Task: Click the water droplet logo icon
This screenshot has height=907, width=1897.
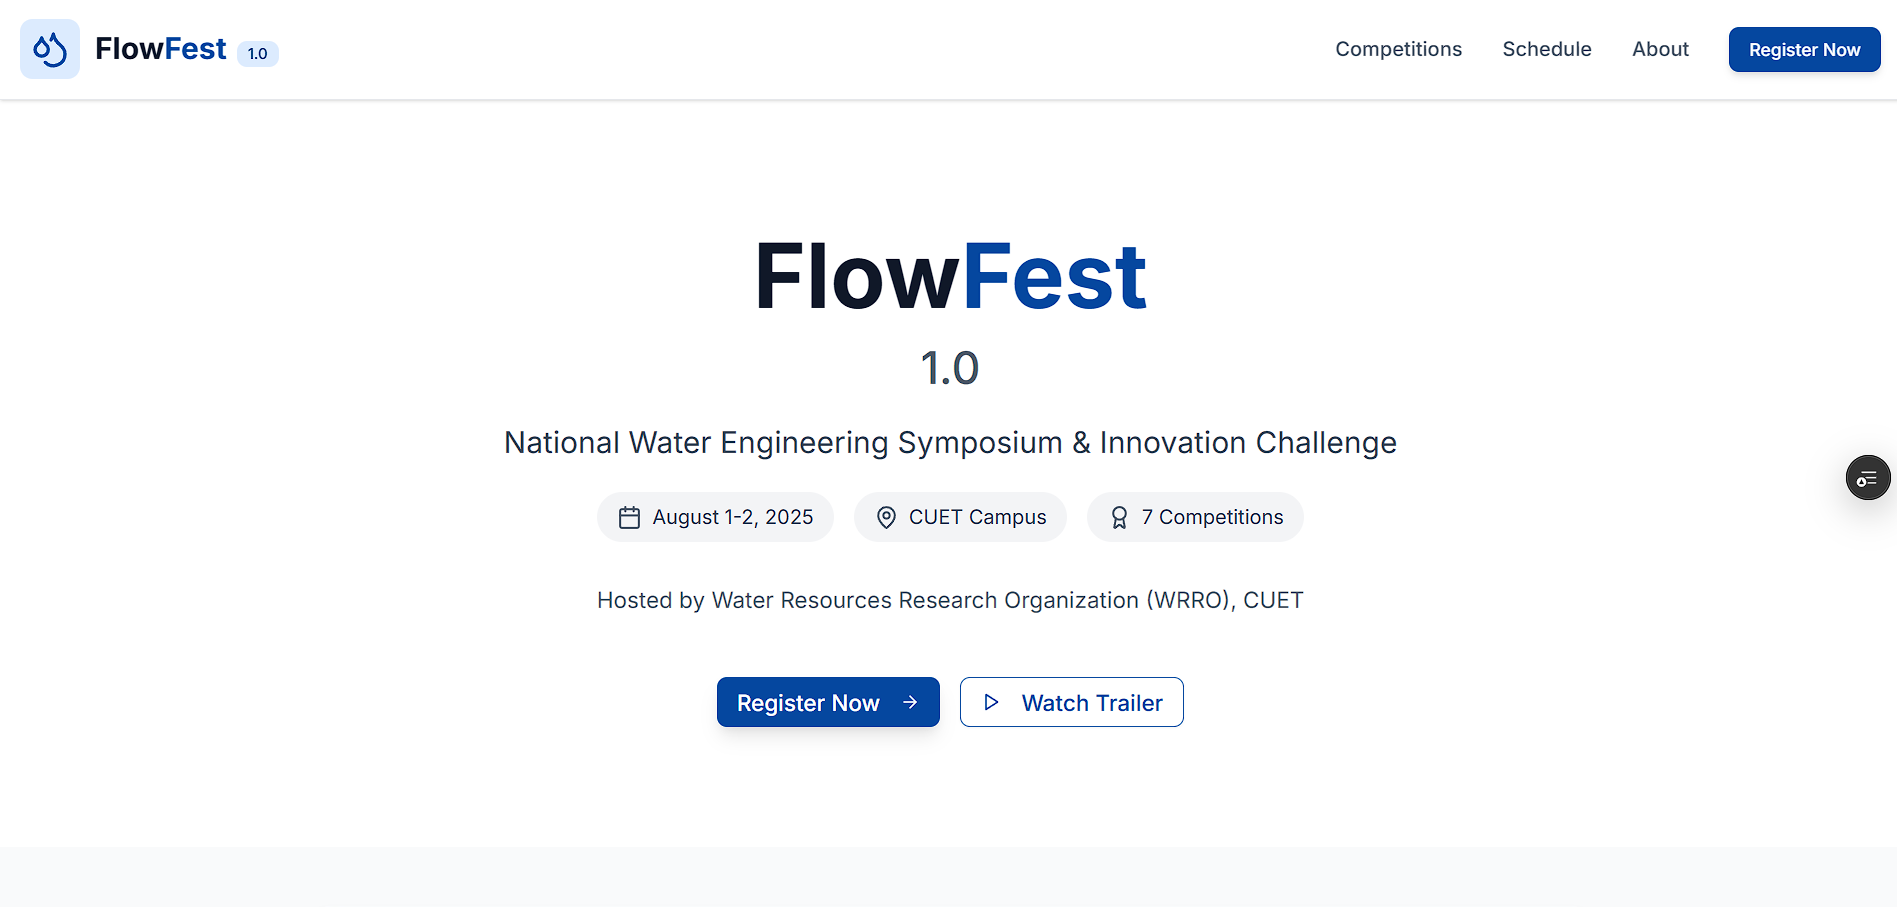Action: [49, 48]
